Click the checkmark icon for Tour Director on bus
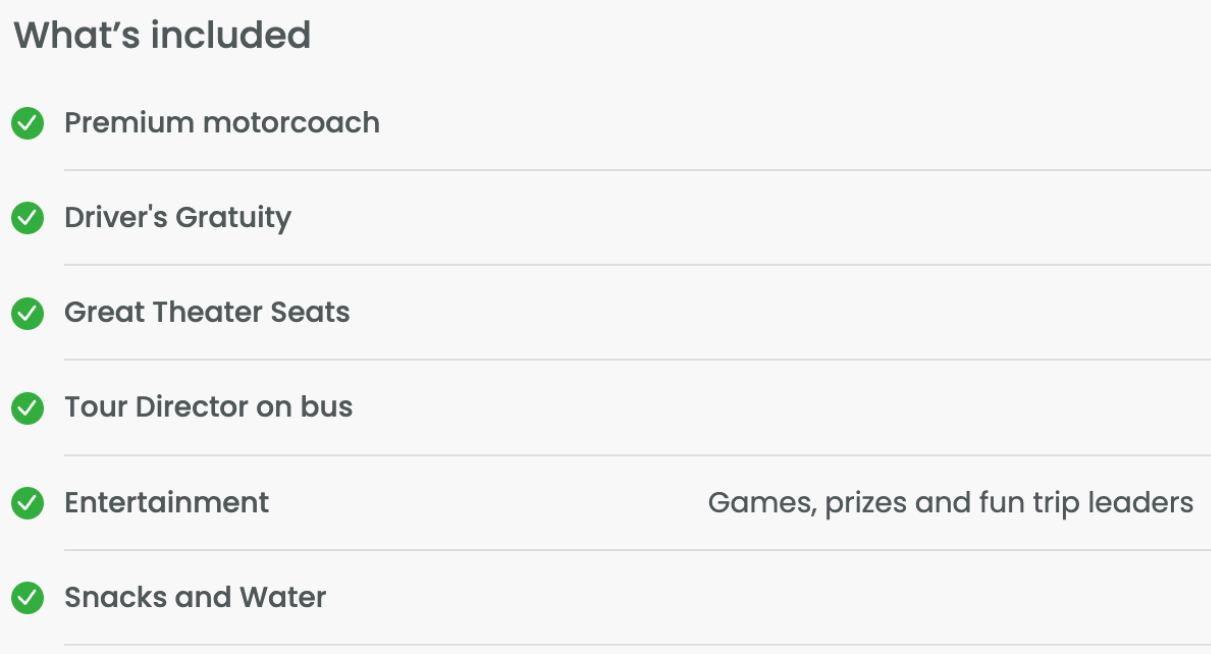1211x654 pixels. 27,408
